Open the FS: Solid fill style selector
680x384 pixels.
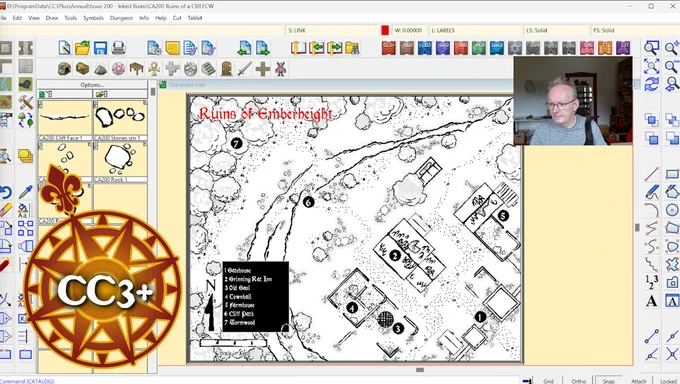click(635, 30)
